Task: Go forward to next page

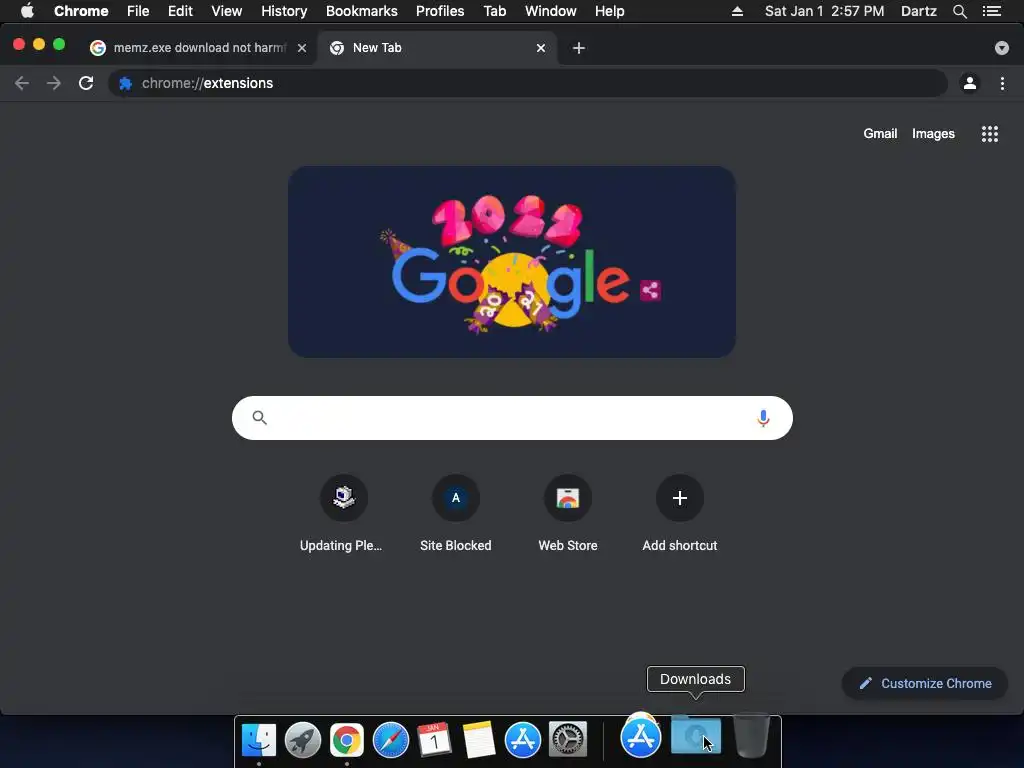Action: click(54, 83)
